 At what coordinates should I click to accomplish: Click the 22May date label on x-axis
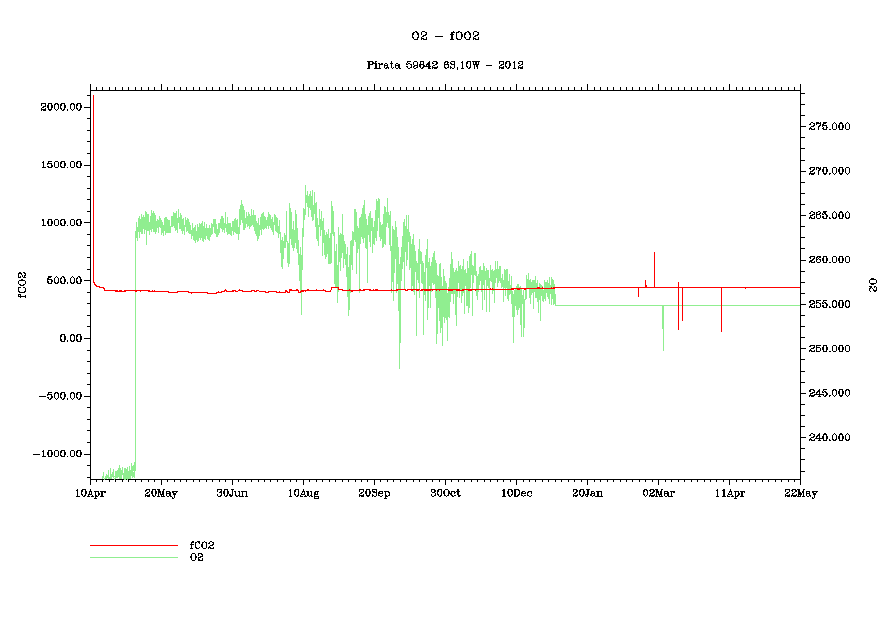(800, 493)
